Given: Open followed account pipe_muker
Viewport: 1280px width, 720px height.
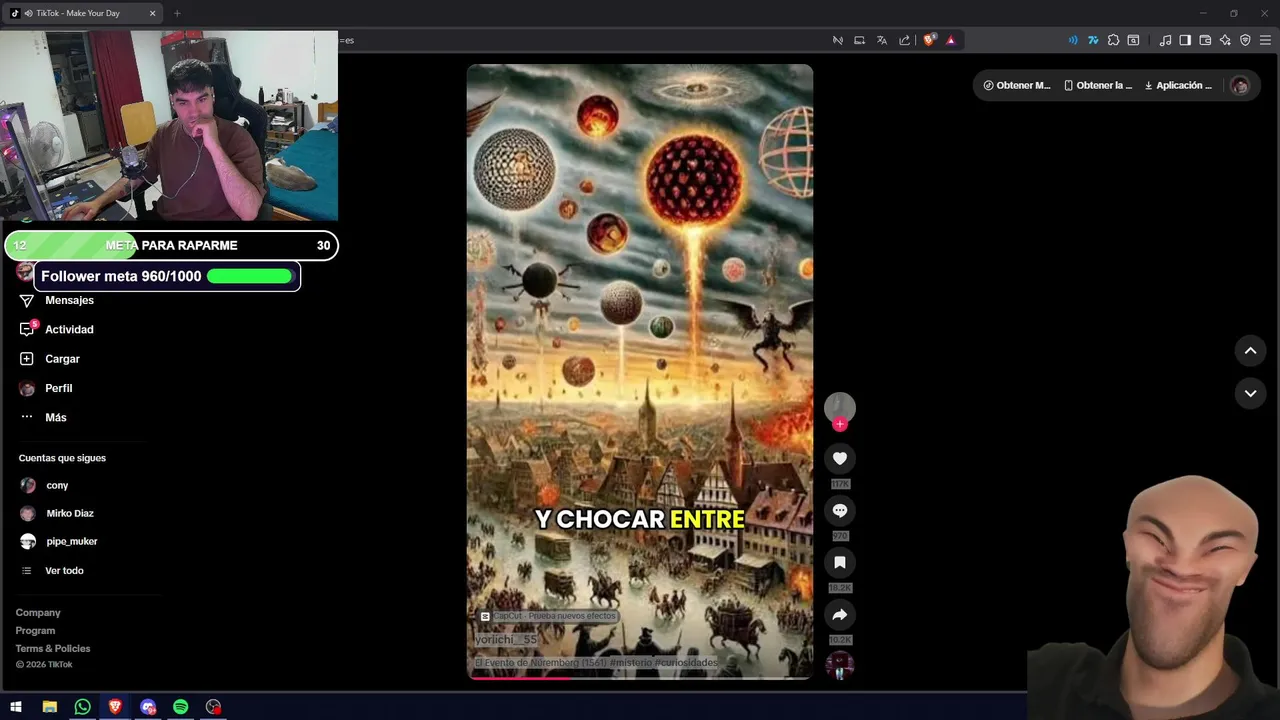Looking at the screenshot, I should [71, 541].
